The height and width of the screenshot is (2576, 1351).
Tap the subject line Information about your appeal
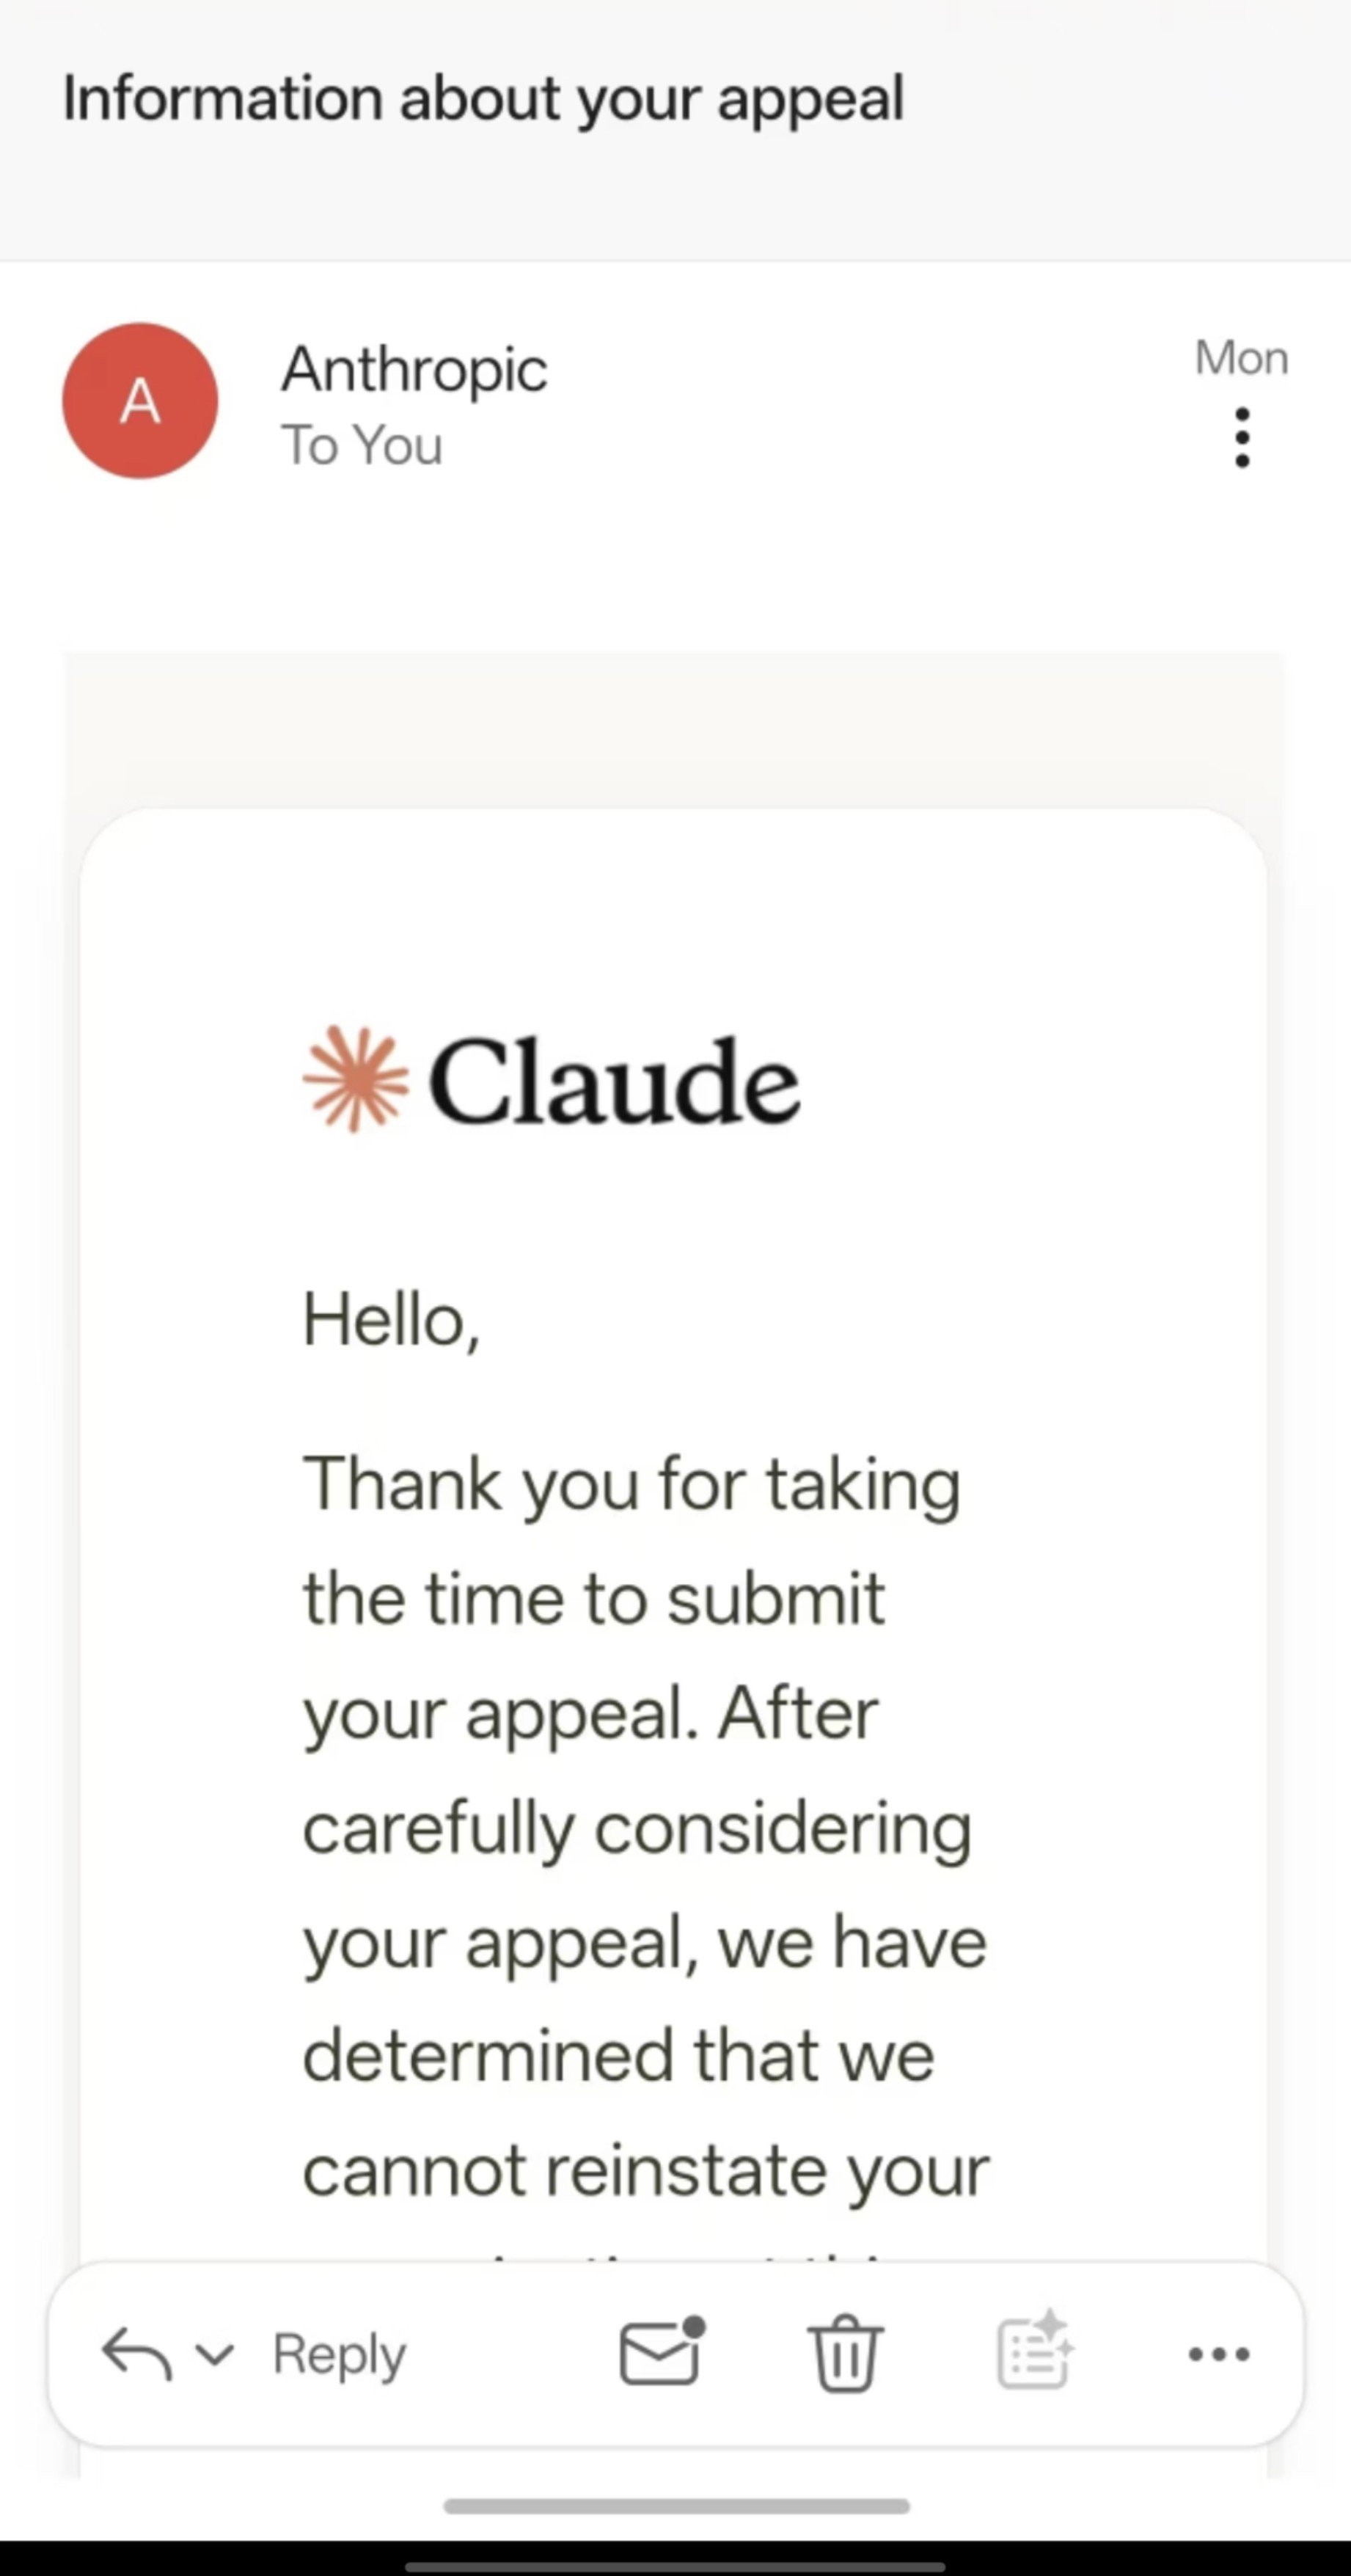[484, 99]
